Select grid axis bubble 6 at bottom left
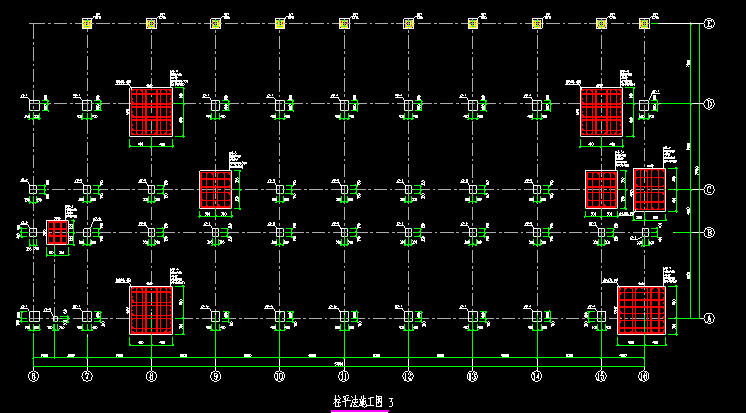 pos(33,377)
